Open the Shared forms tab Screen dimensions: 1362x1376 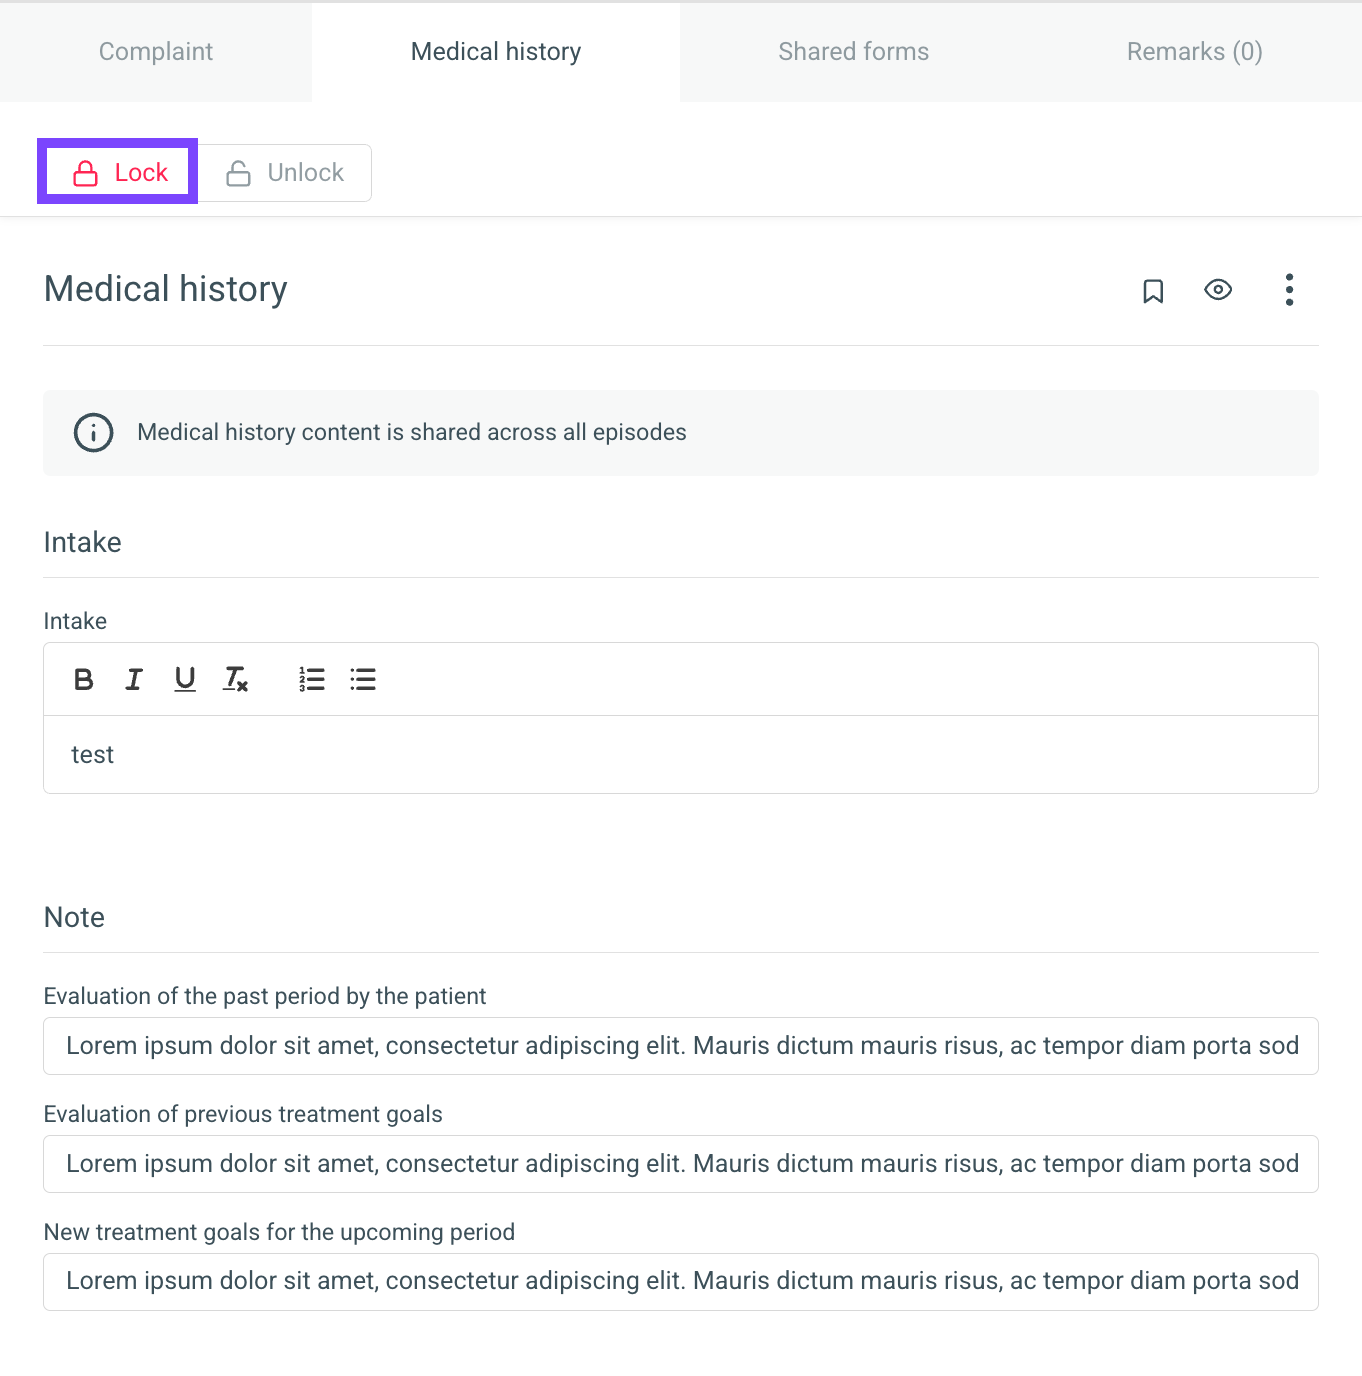tap(853, 52)
